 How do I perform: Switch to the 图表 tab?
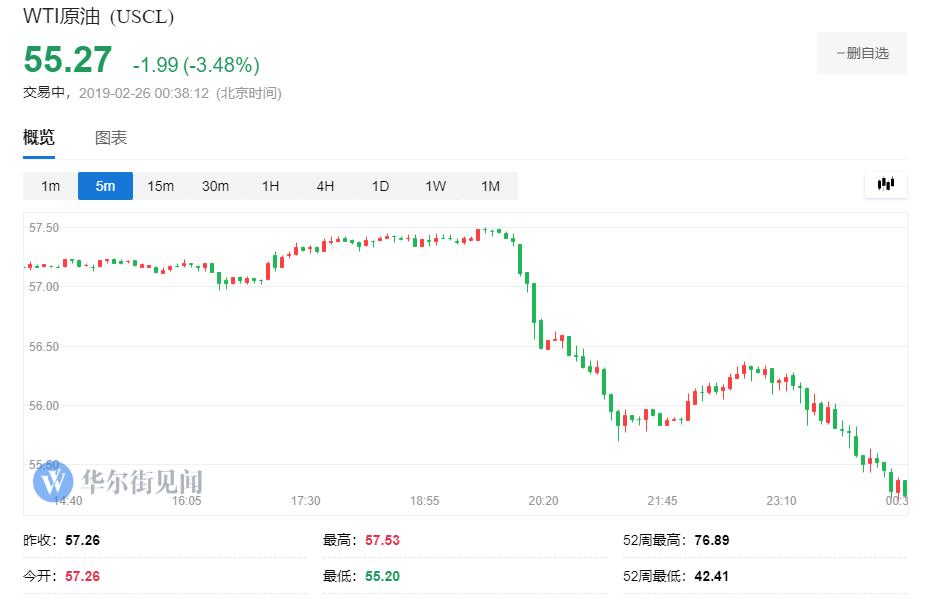(111, 138)
